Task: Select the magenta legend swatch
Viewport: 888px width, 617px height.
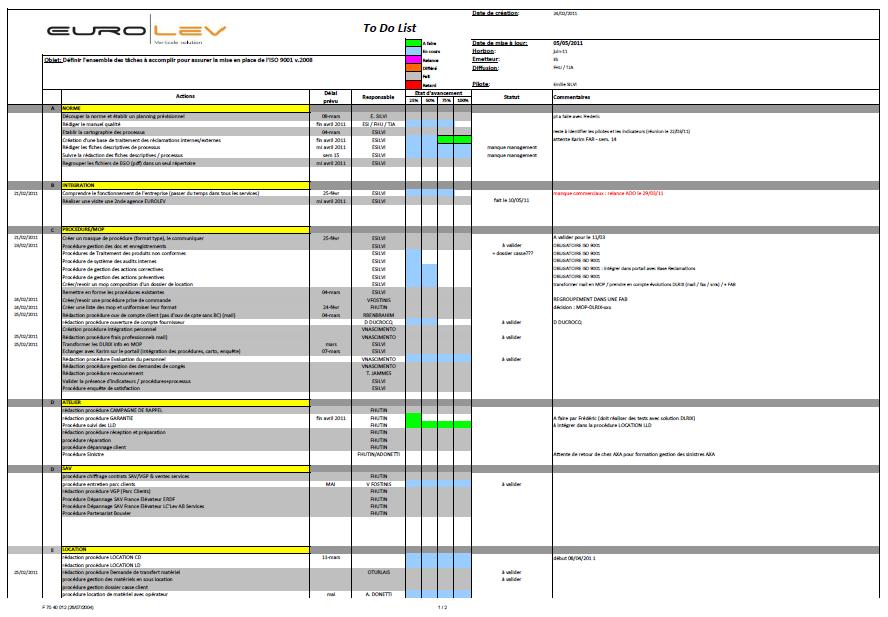Action: tap(413, 59)
